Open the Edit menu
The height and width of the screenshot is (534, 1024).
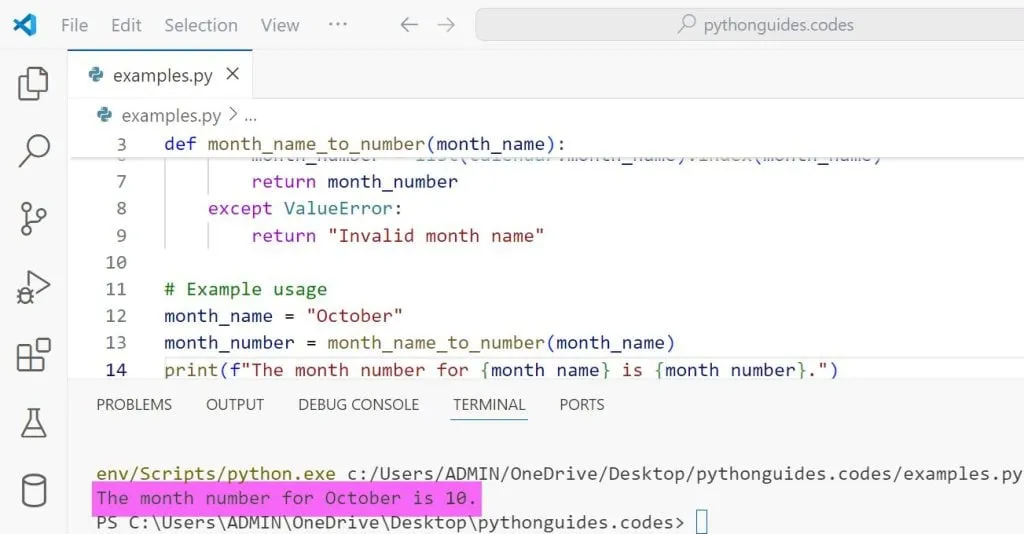pyautogui.click(x=126, y=25)
